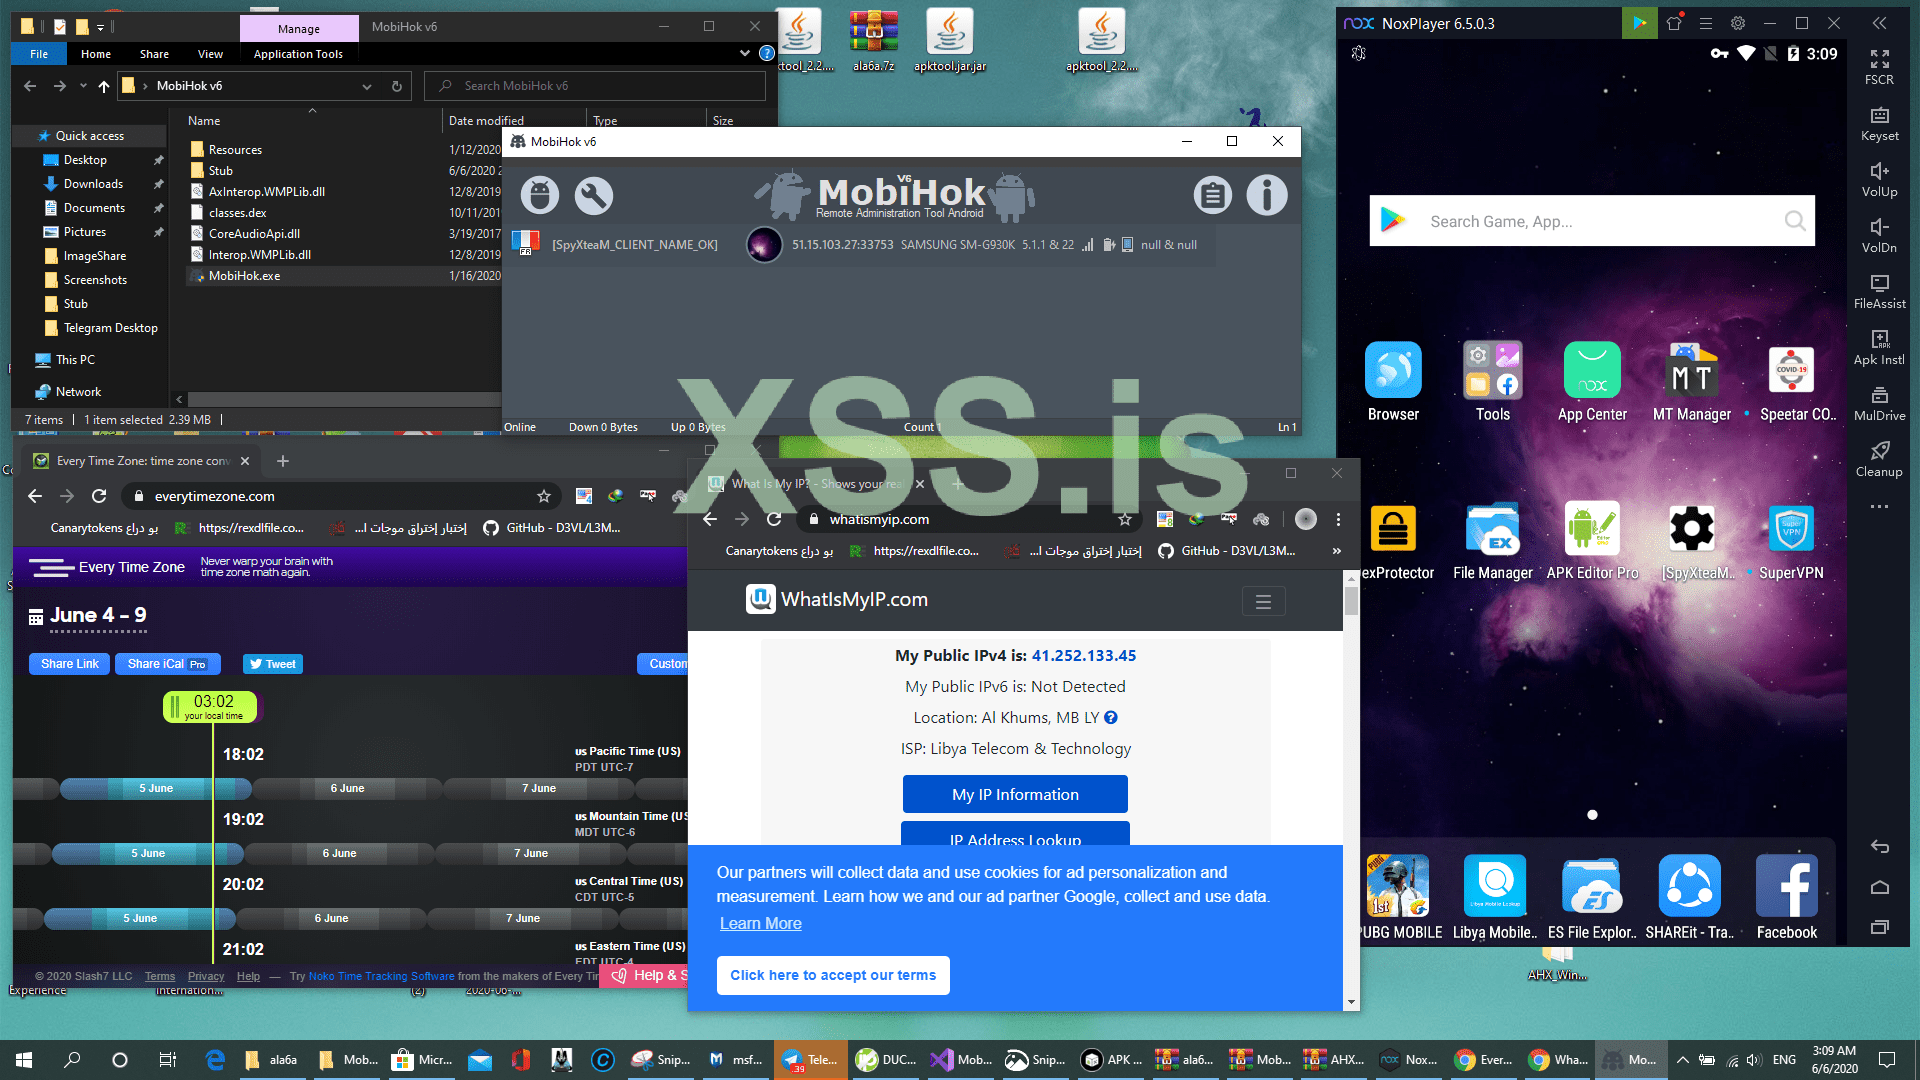The width and height of the screenshot is (1920, 1080).
Task: Expand the File Explorer ribbon chevron
Action: point(744,53)
